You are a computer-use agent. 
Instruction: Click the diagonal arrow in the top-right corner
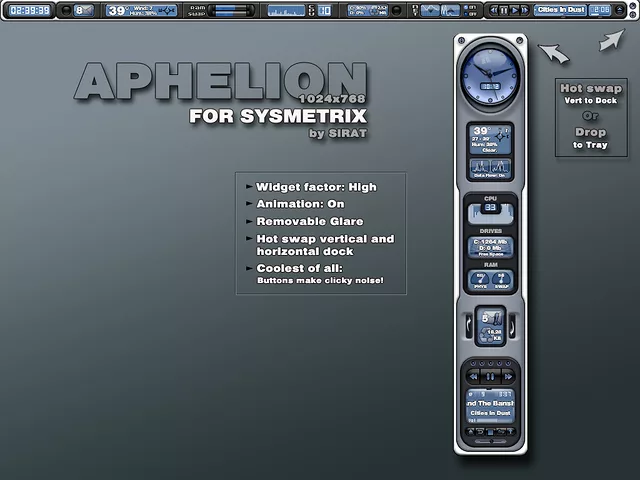(610, 40)
